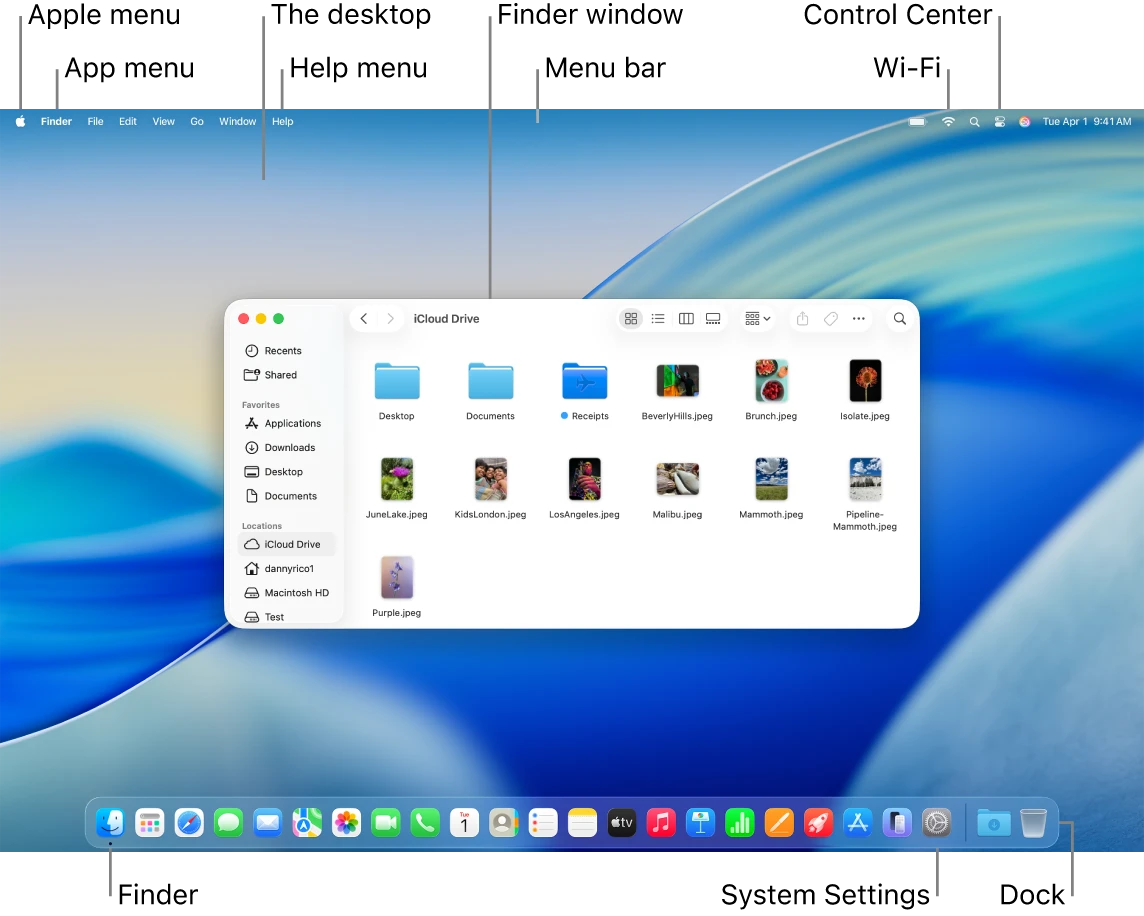
Task: Open Launchpad from the Dock
Action: tap(150, 822)
